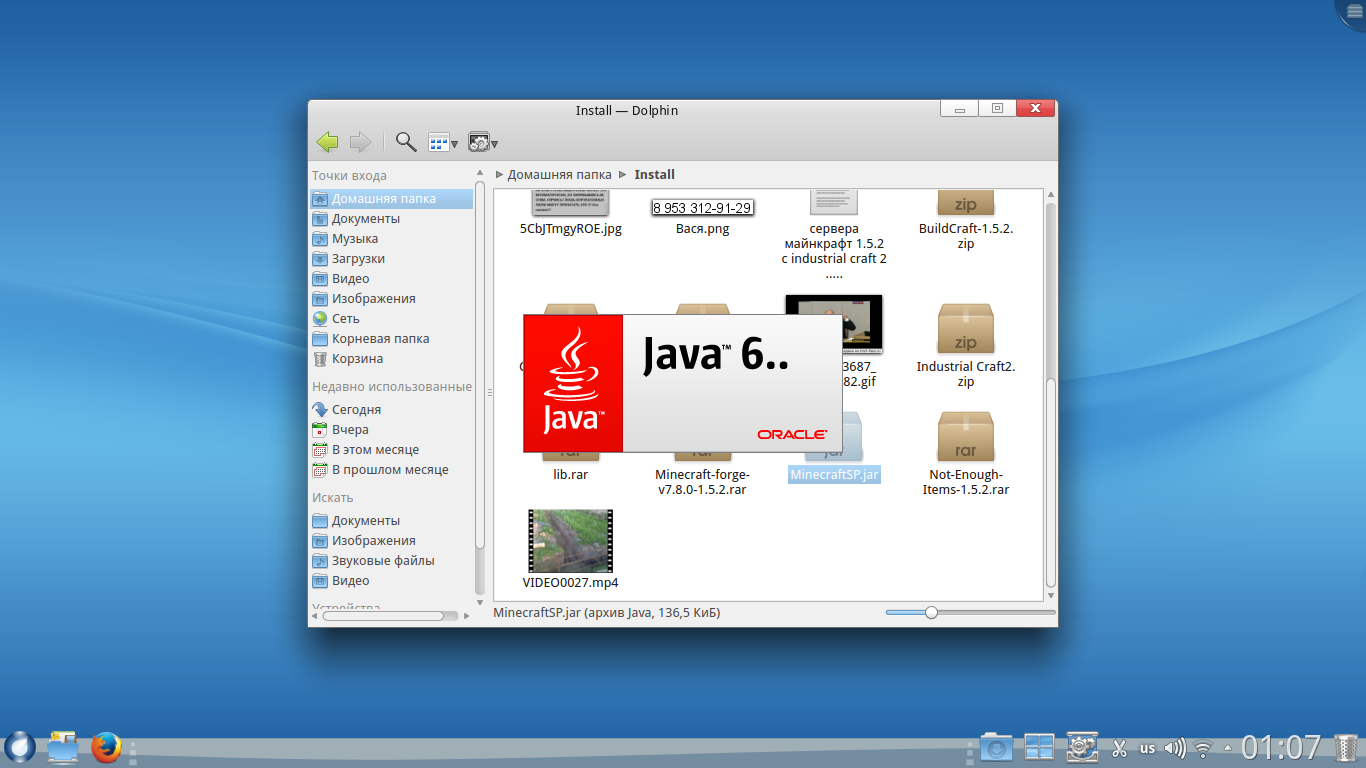1366x768 pixels.
Task: Open the view mode dropdown in toolbar
Action: (x=442, y=143)
